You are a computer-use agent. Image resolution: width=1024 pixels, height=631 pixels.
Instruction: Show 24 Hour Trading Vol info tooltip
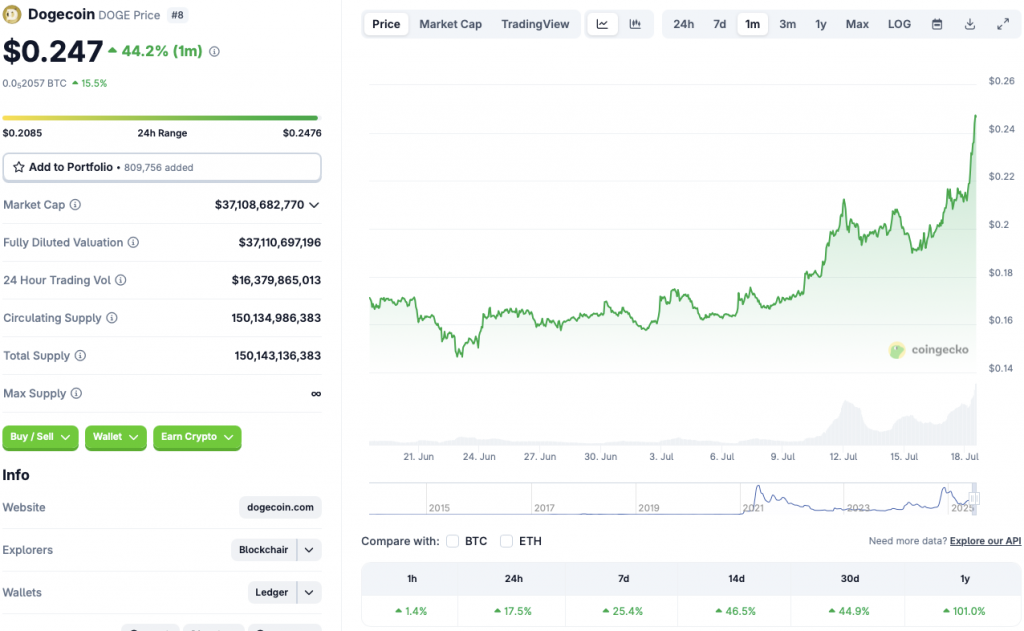(x=121, y=280)
